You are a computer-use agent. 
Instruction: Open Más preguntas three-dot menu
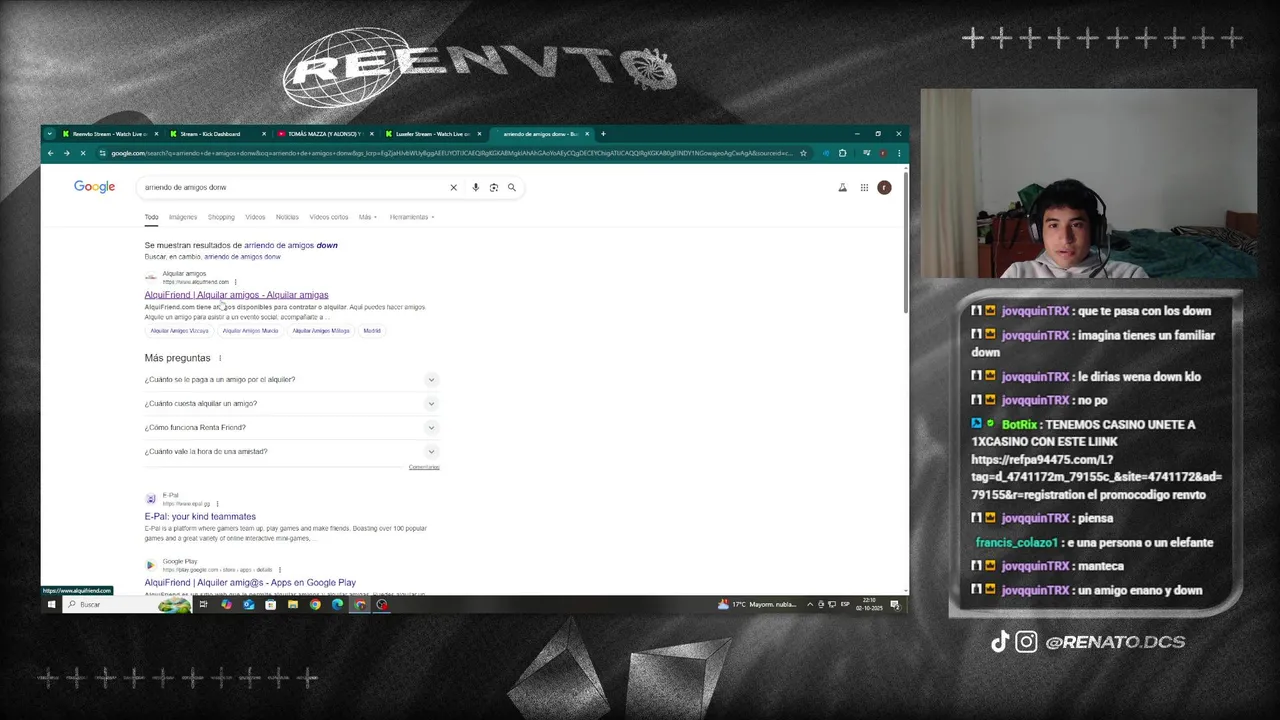pyautogui.click(x=220, y=358)
